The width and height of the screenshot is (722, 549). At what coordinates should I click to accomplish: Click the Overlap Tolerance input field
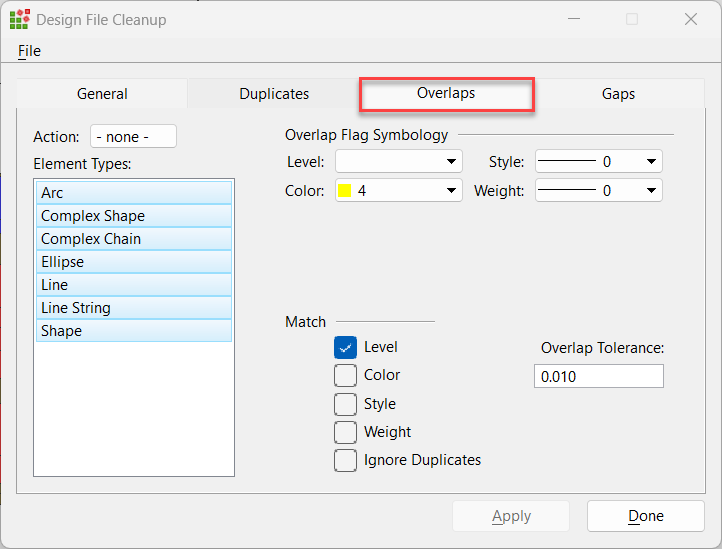(598, 376)
